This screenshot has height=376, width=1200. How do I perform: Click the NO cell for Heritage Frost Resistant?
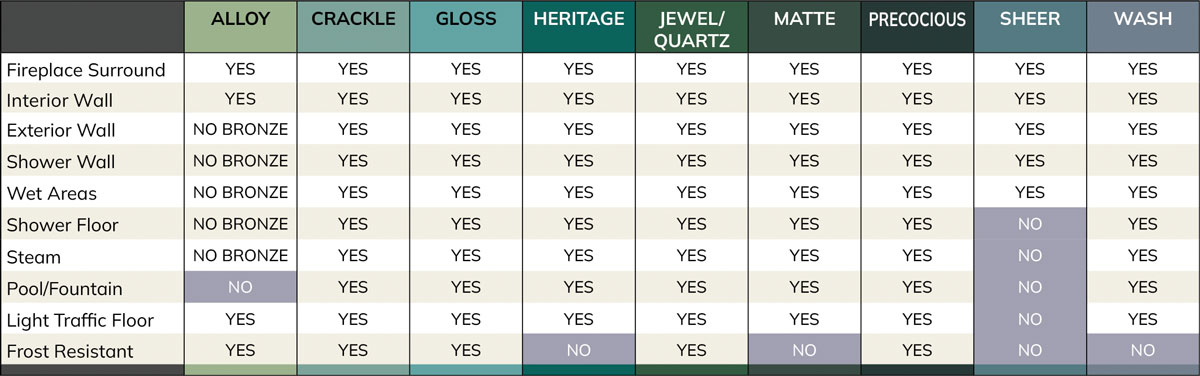(x=578, y=350)
